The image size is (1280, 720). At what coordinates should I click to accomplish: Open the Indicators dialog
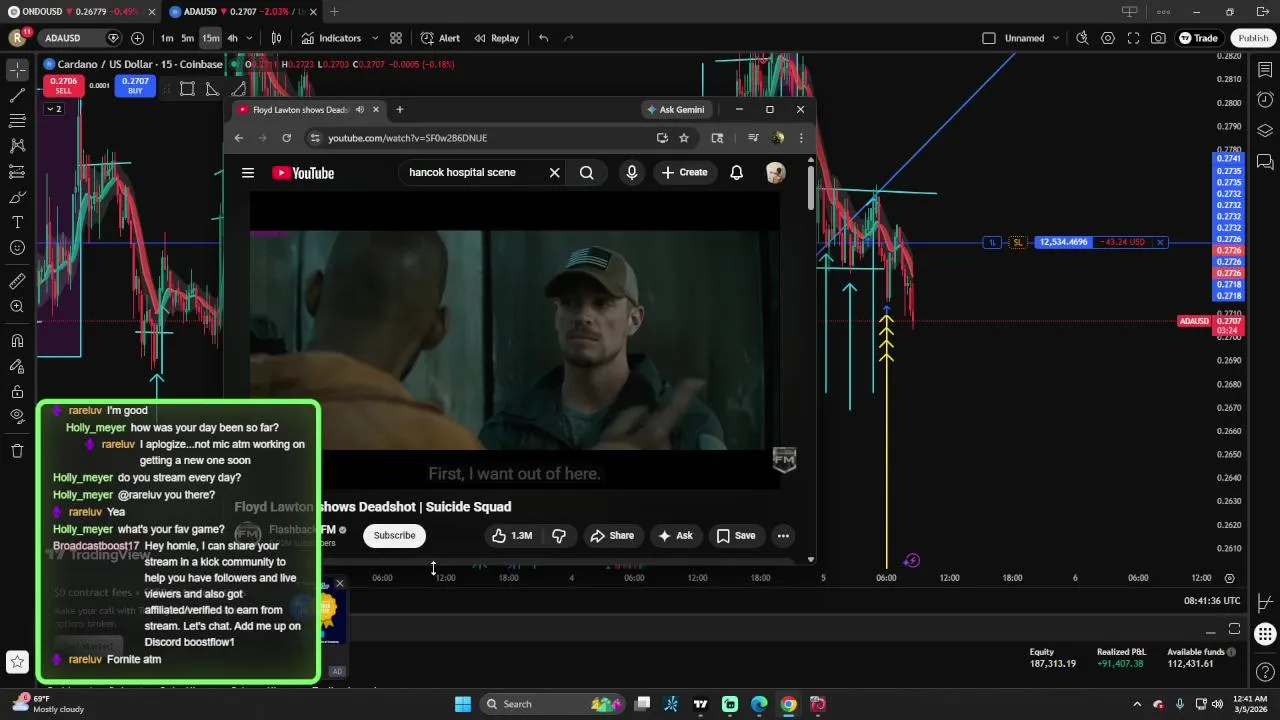(x=331, y=38)
